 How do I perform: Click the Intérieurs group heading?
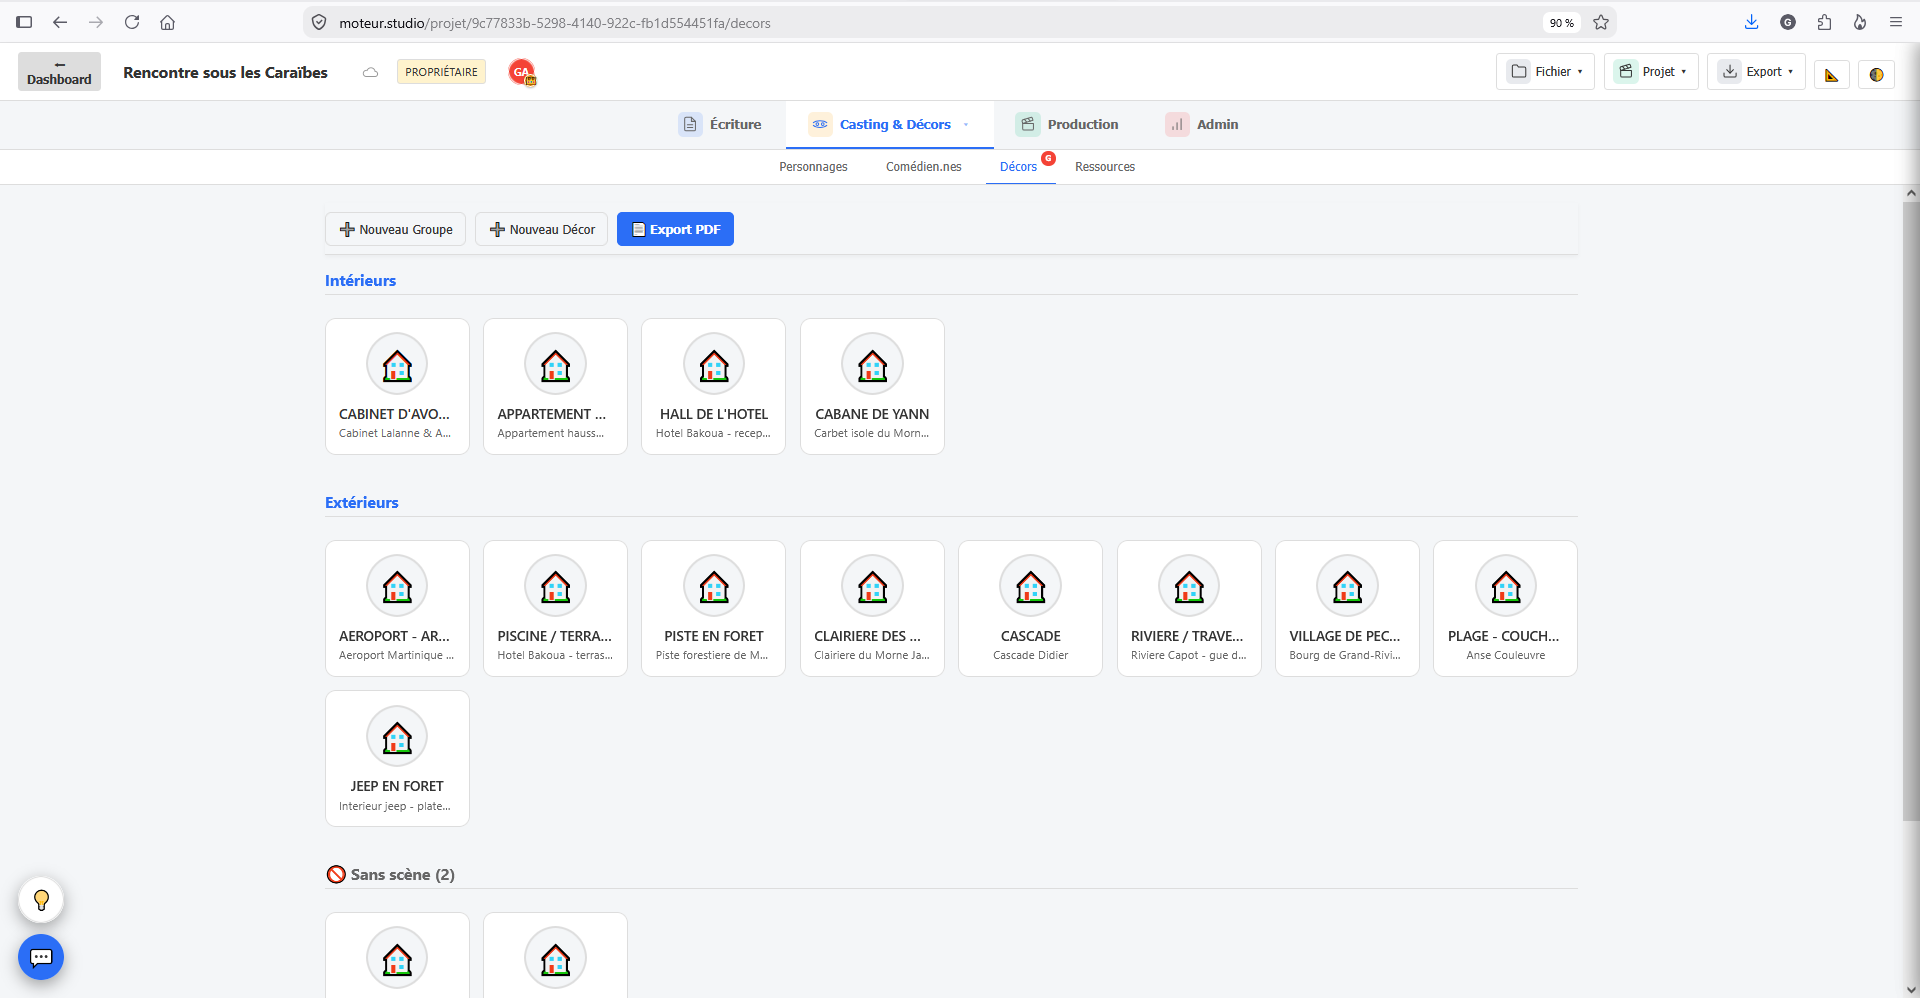(360, 281)
